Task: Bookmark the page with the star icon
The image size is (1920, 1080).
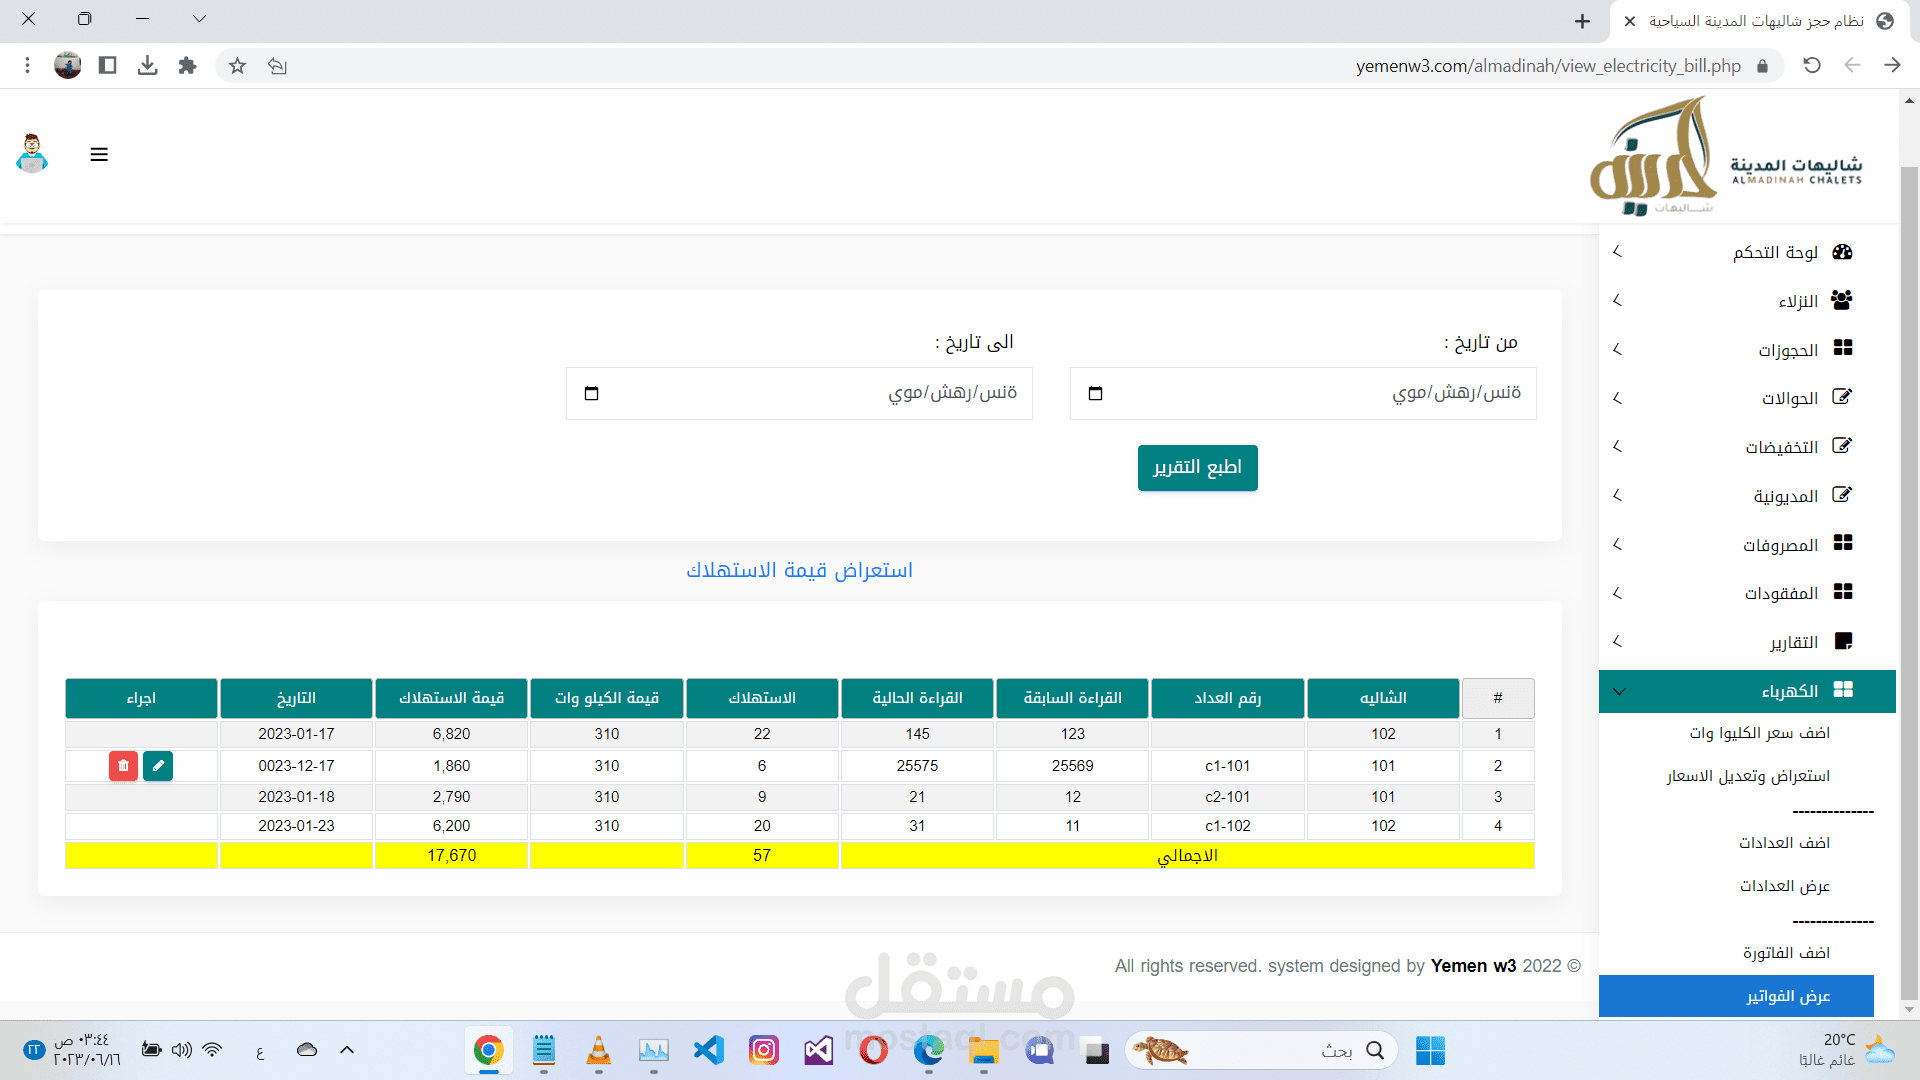Action: tap(237, 66)
